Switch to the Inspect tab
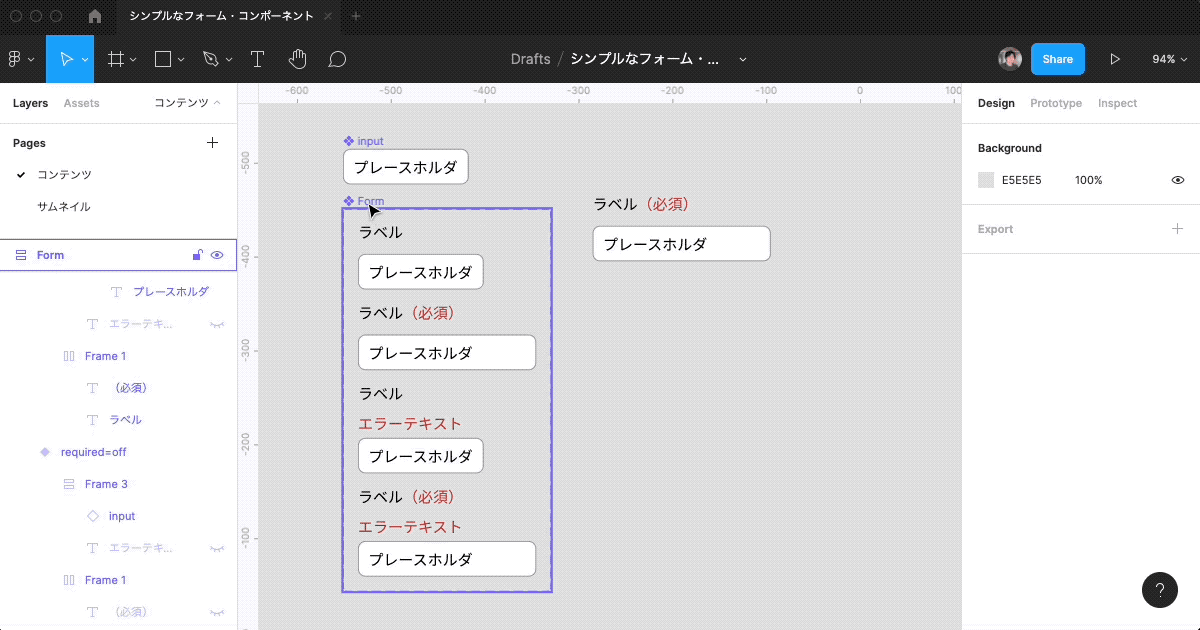 point(1117,103)
